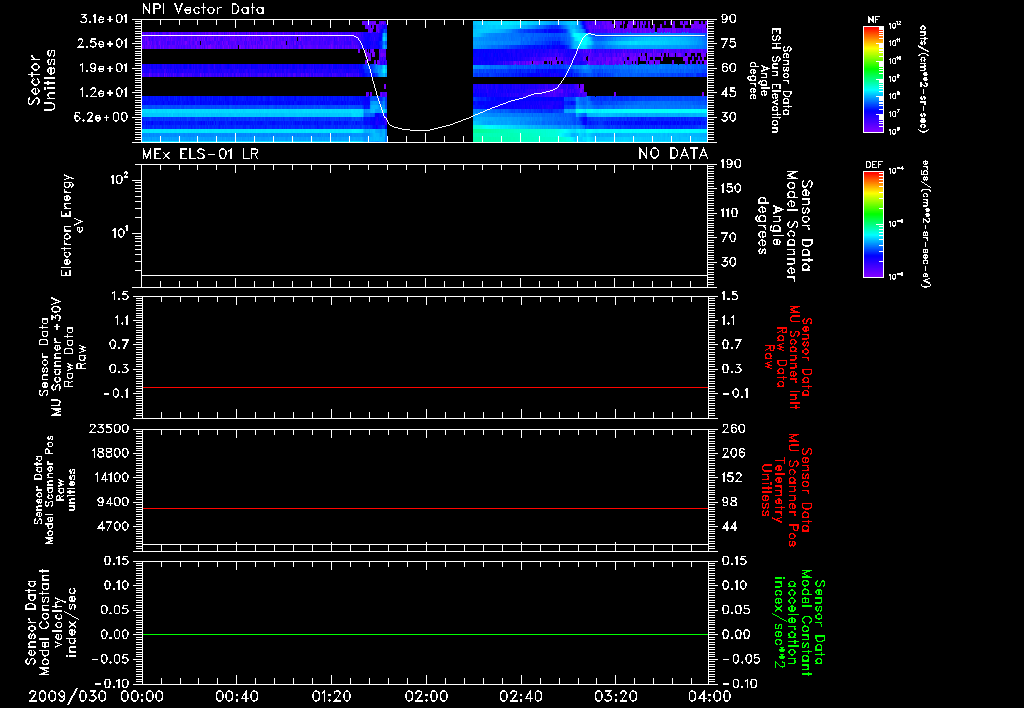Click the 'Electron Energy eV' axis label
This screenshot has height=708, width=1024.
71,225
